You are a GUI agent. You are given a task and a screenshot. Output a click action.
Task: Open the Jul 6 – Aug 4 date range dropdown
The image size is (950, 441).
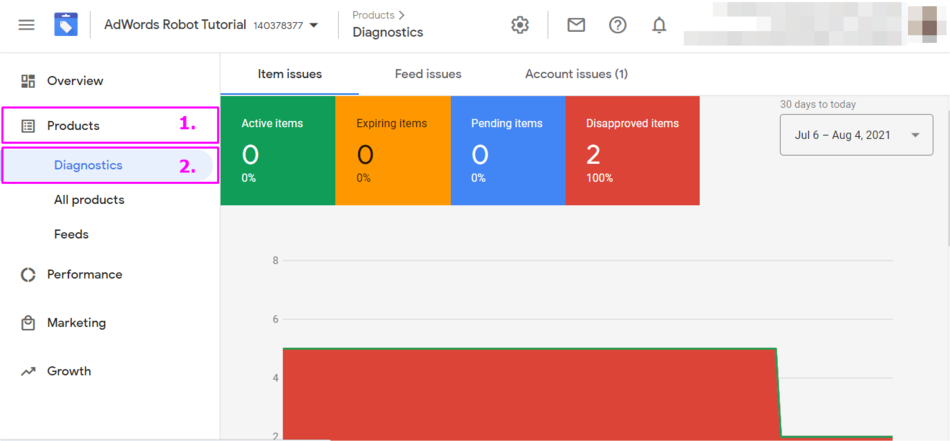coord(856,135)
